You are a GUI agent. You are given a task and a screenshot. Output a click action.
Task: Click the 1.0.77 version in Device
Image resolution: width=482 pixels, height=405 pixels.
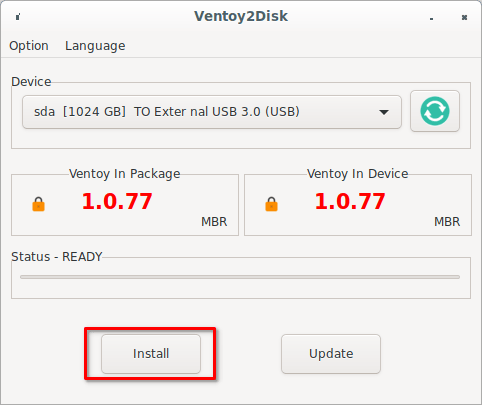pyautogui.click(x=350, y=201)
